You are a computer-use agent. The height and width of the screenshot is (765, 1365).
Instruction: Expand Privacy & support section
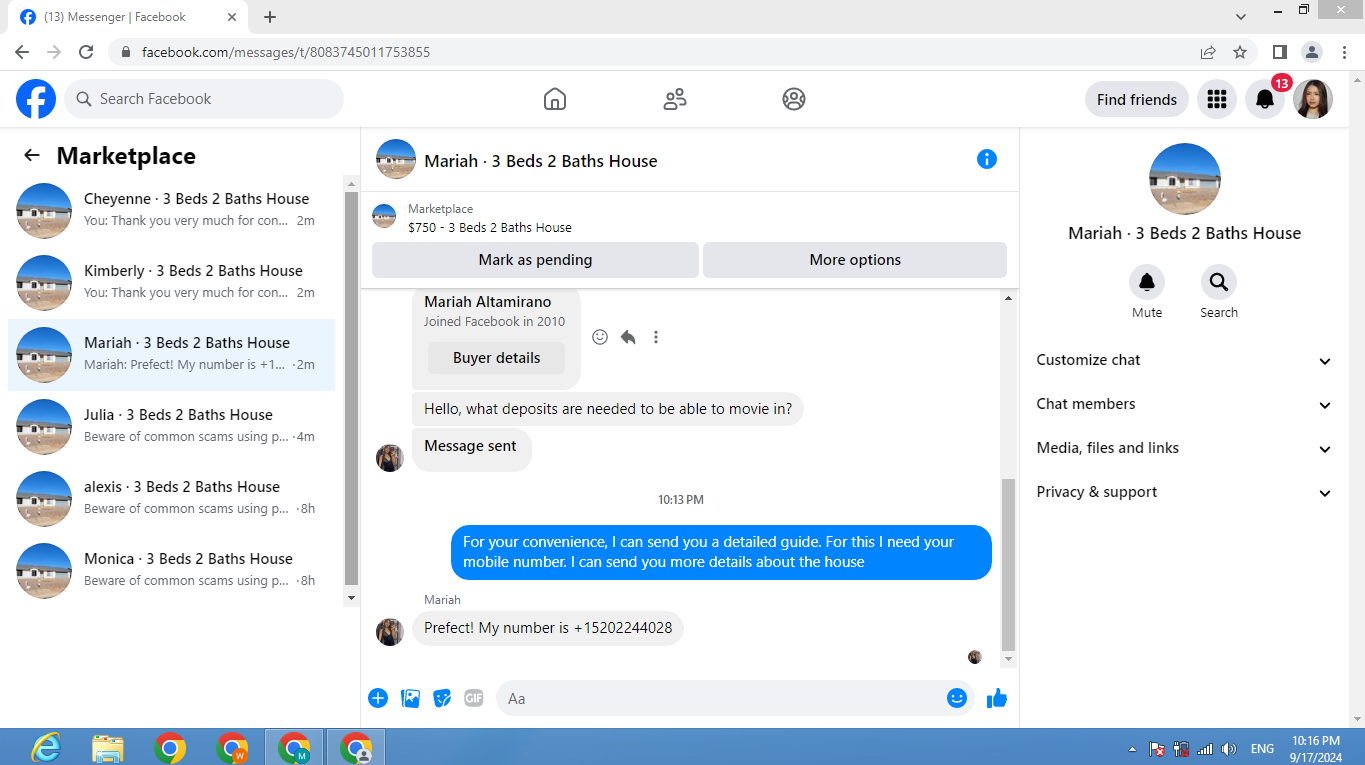(1184, 492)
